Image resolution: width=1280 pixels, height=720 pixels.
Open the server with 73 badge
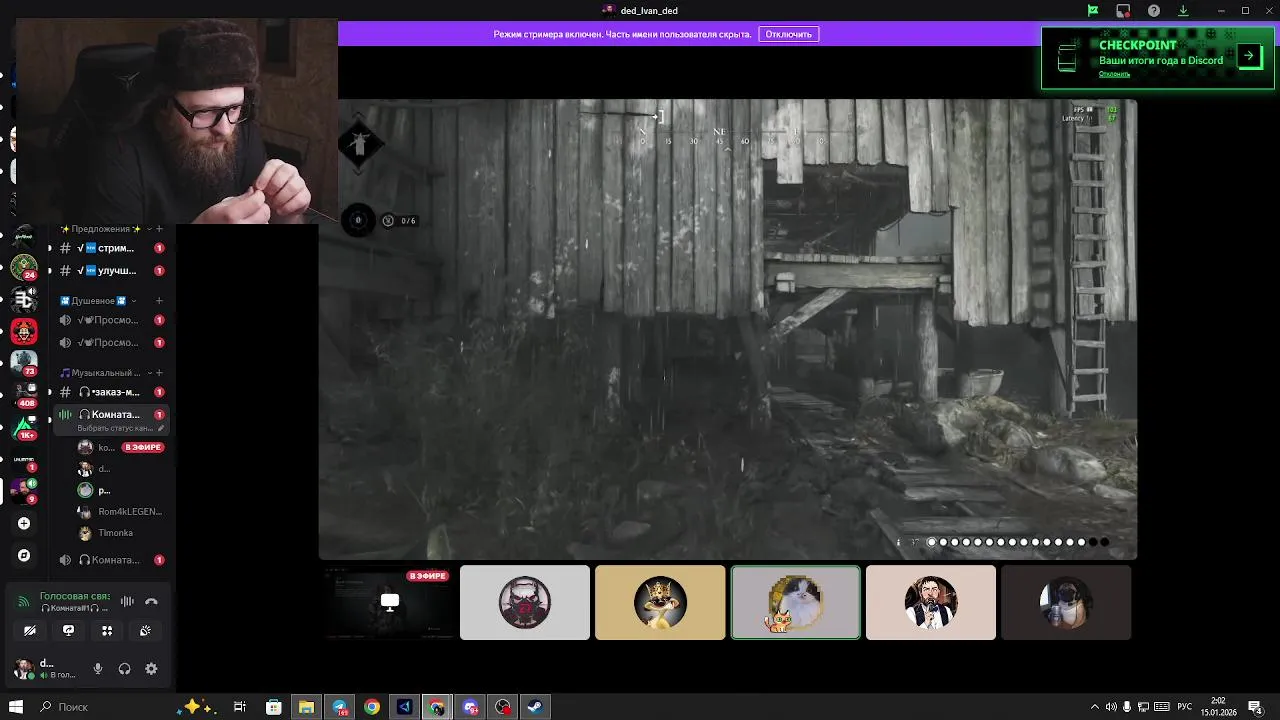tap(24, 362)
